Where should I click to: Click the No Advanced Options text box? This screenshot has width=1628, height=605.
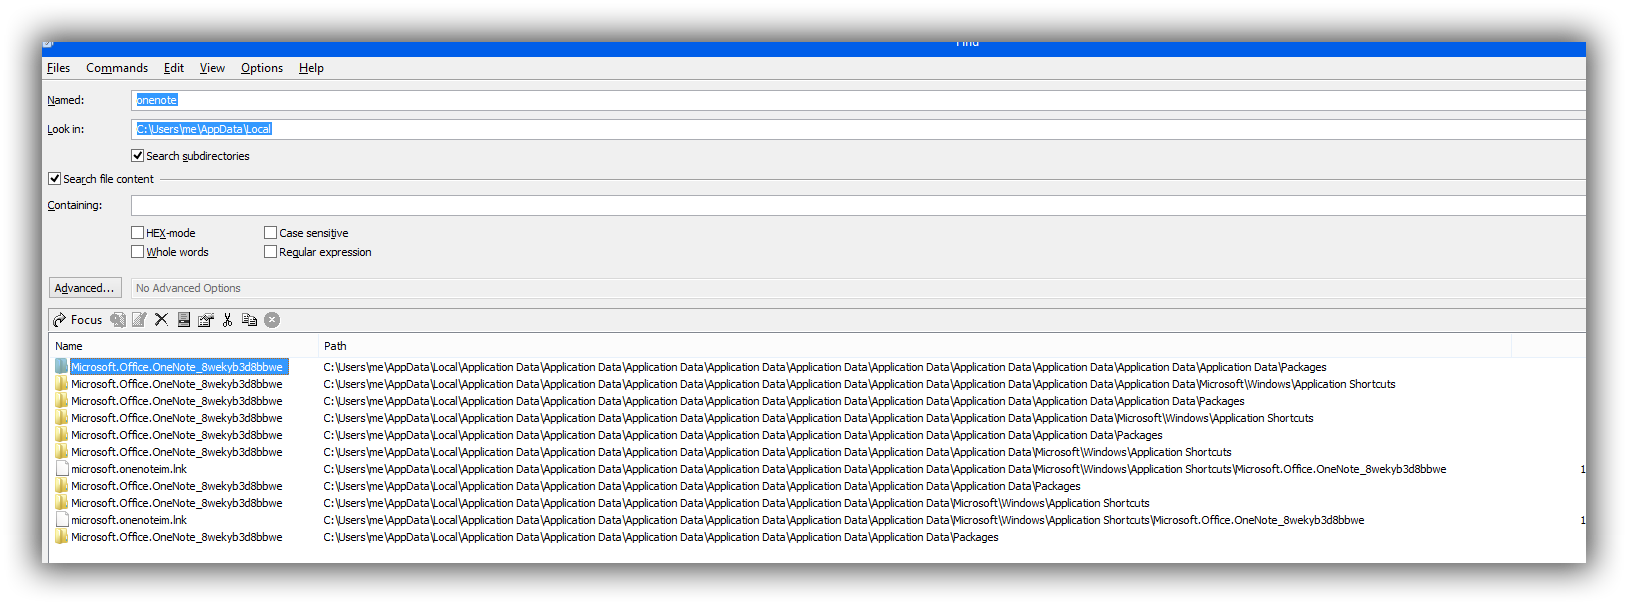[858, 288]
